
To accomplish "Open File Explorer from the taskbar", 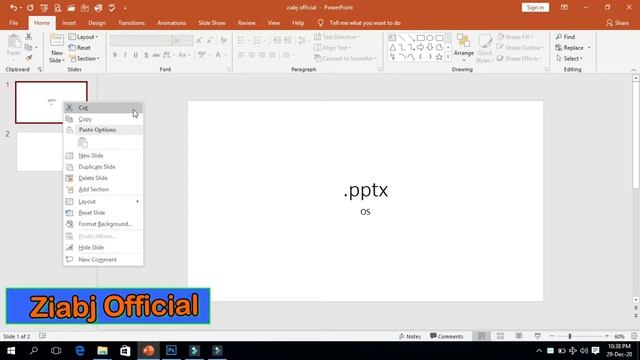I will (x=102, y=351).
